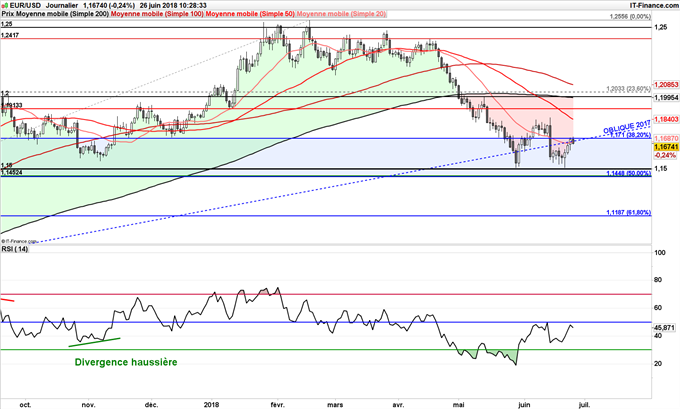Click the RSI 80 axis label

coord(658,280)
